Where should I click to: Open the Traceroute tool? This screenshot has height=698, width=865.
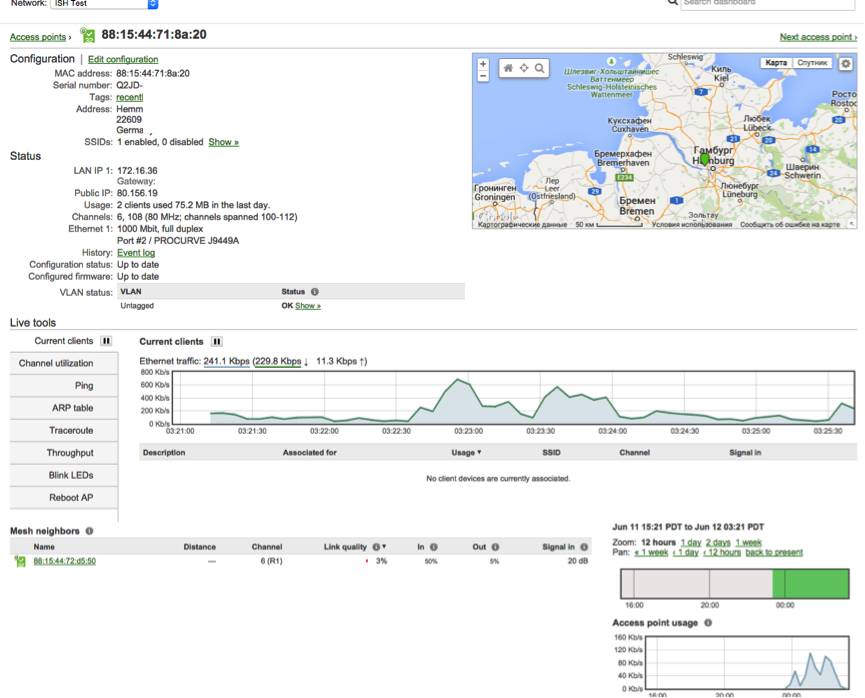[x=64, y=430]
